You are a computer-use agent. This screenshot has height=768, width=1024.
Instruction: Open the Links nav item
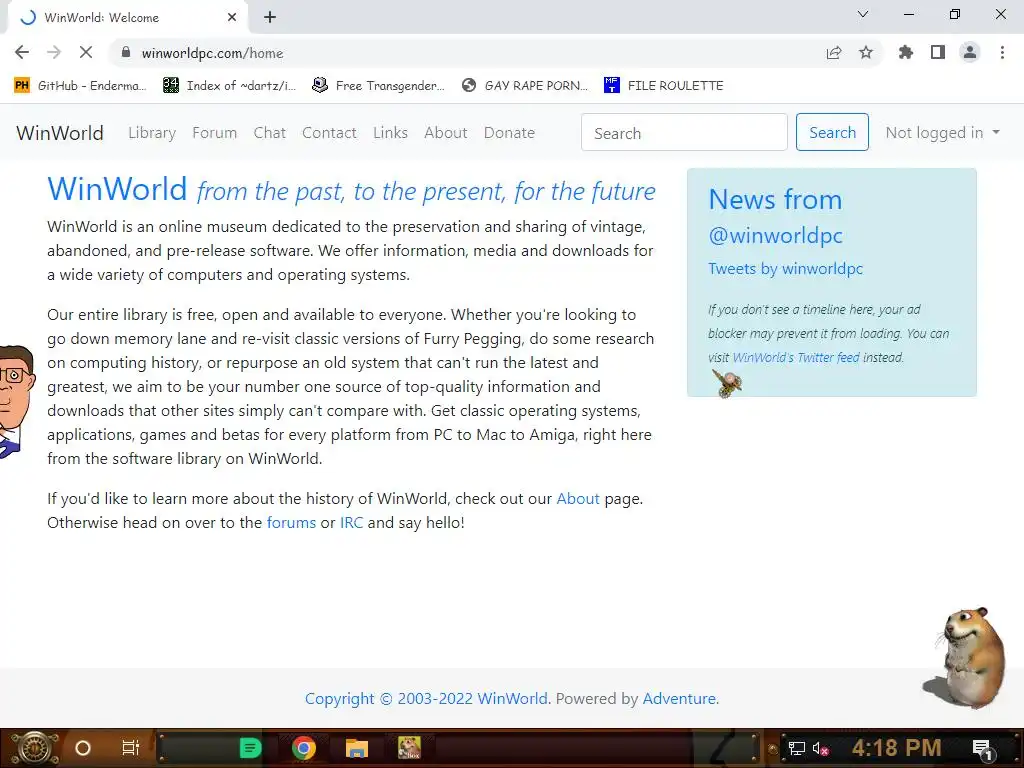(391, 133)
